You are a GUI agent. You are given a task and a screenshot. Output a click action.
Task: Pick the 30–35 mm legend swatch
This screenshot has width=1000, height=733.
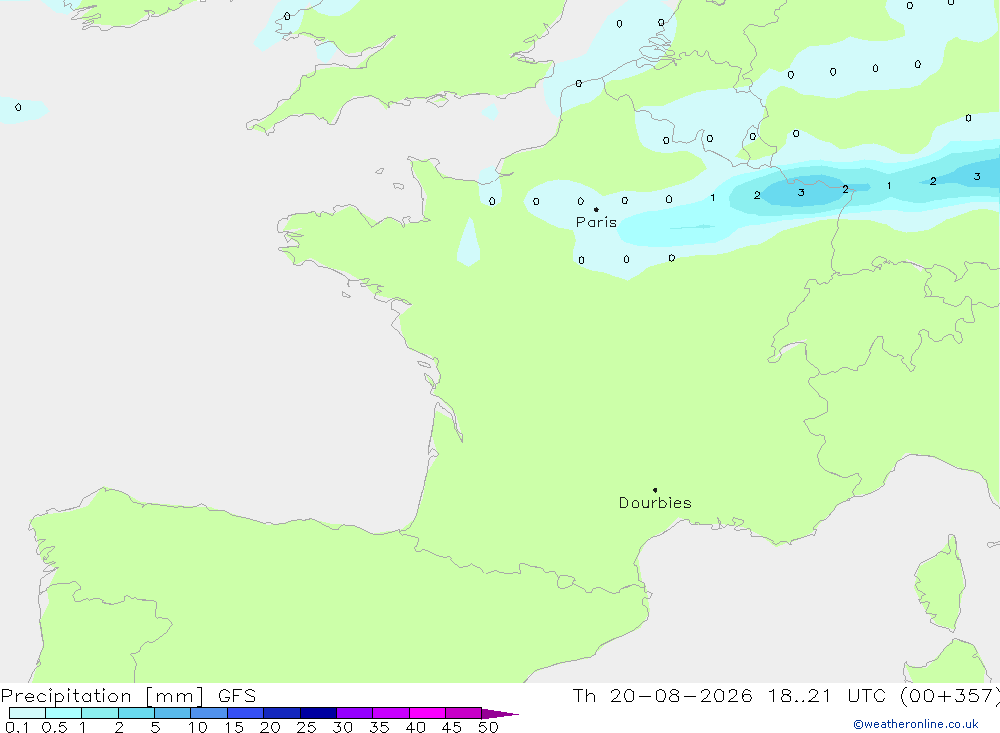coord(355,713)
